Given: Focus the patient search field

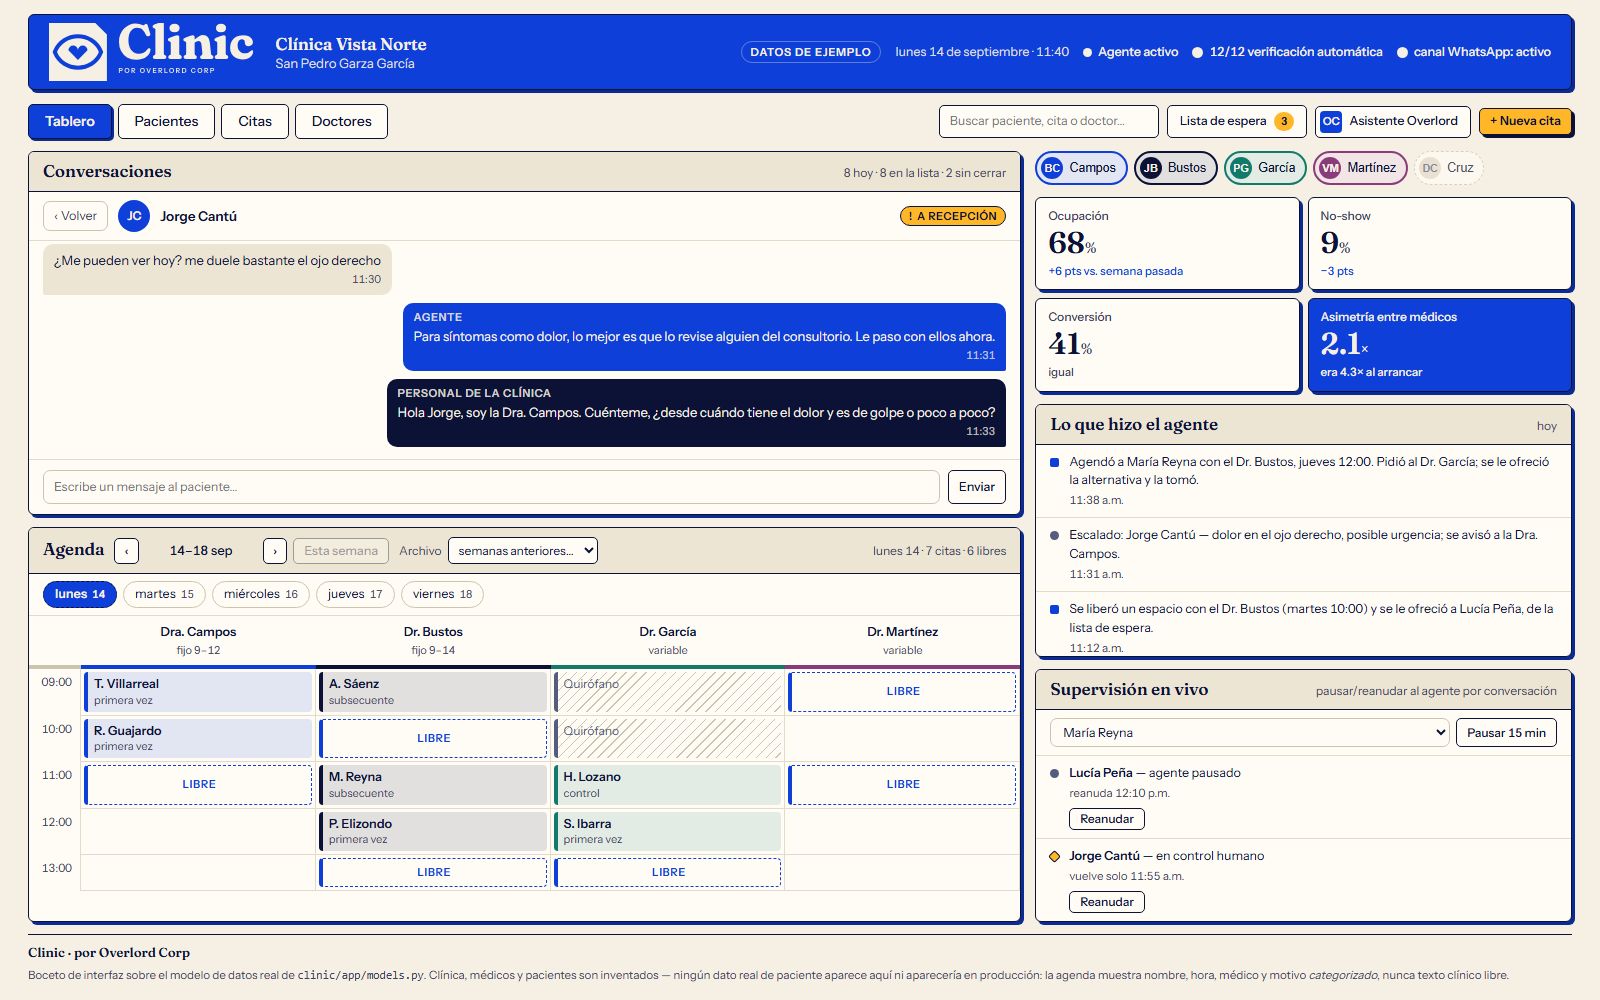Looking at the screenshot, I should (1048, 121).
